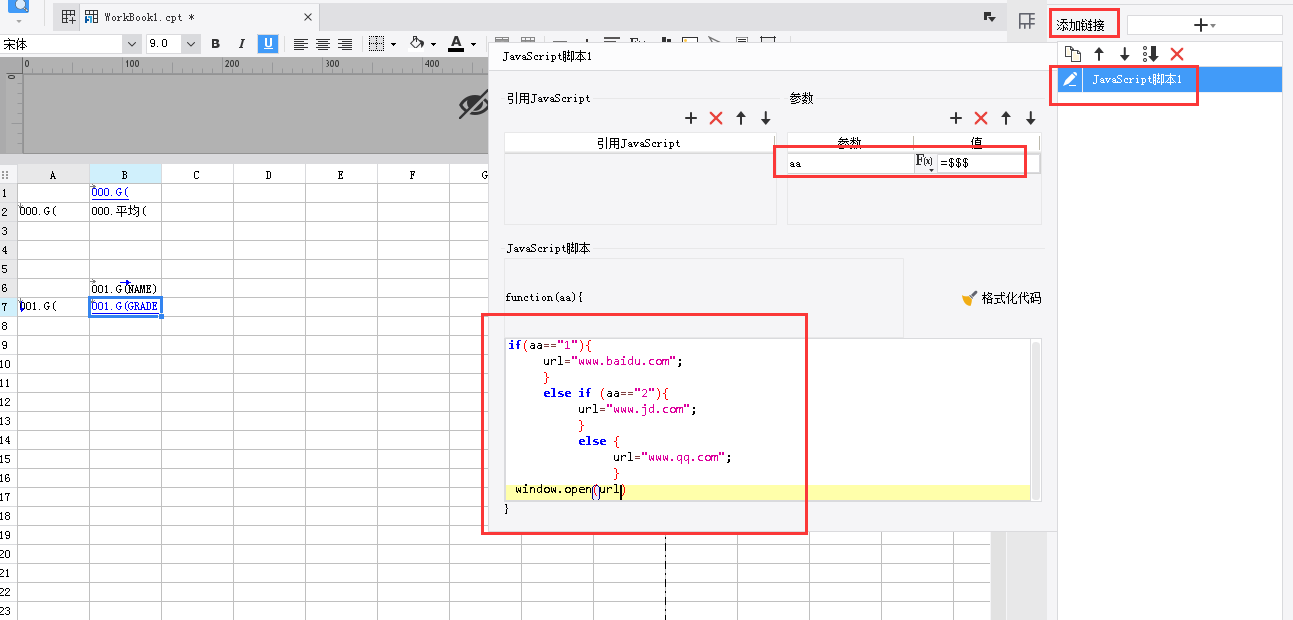Remove the selected hyperlink with the red X

(1177, 54)
